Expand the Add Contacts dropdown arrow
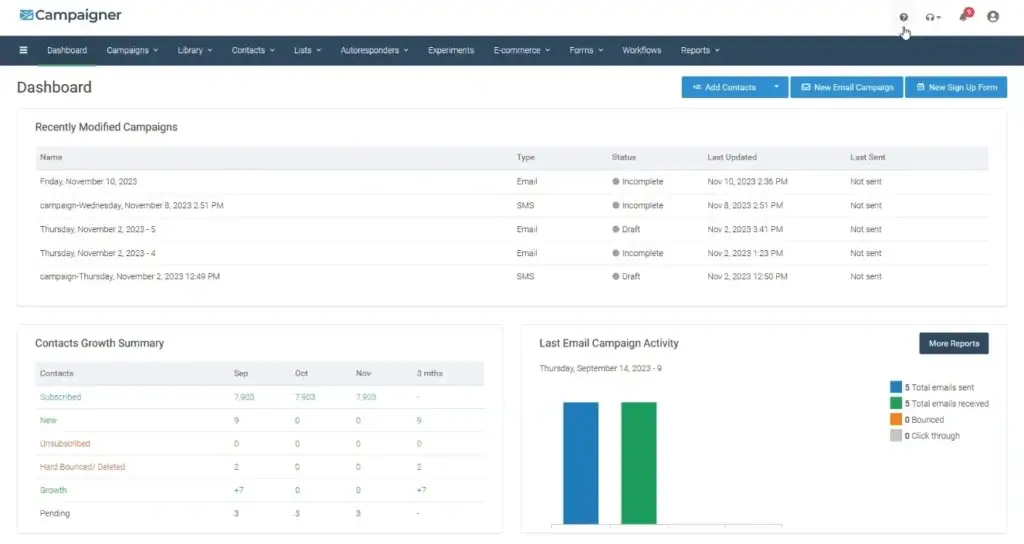This screenshot has height=544, width=1024. (x=776, y=87)
